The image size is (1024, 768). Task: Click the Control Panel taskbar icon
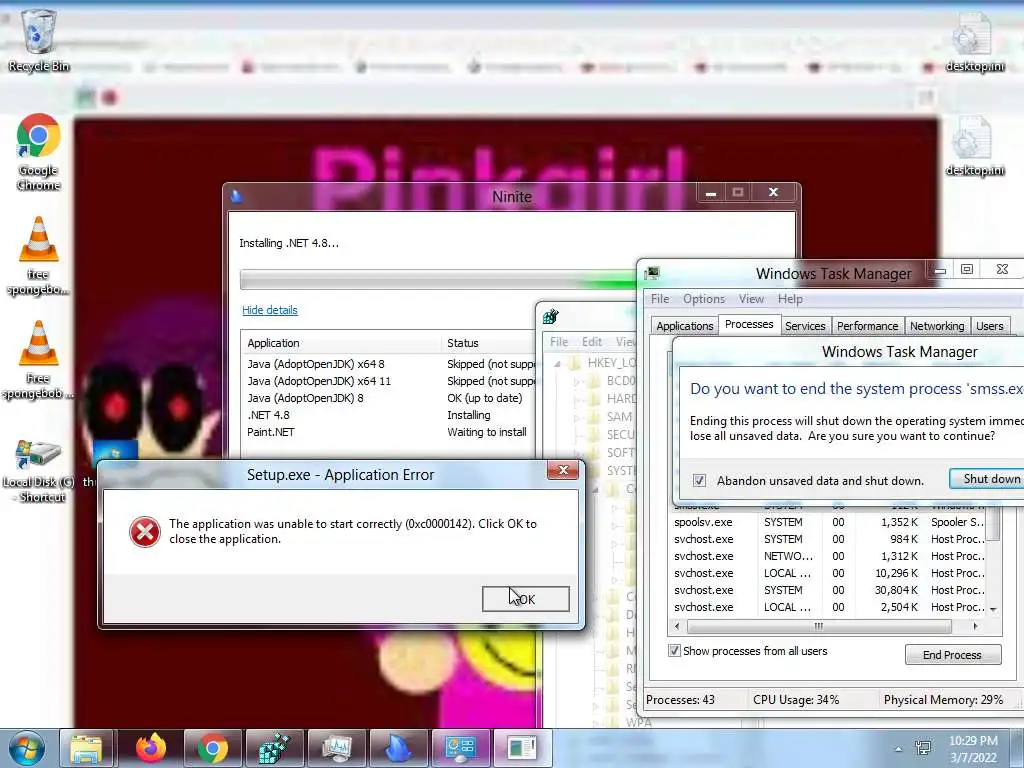pos(460,748)
